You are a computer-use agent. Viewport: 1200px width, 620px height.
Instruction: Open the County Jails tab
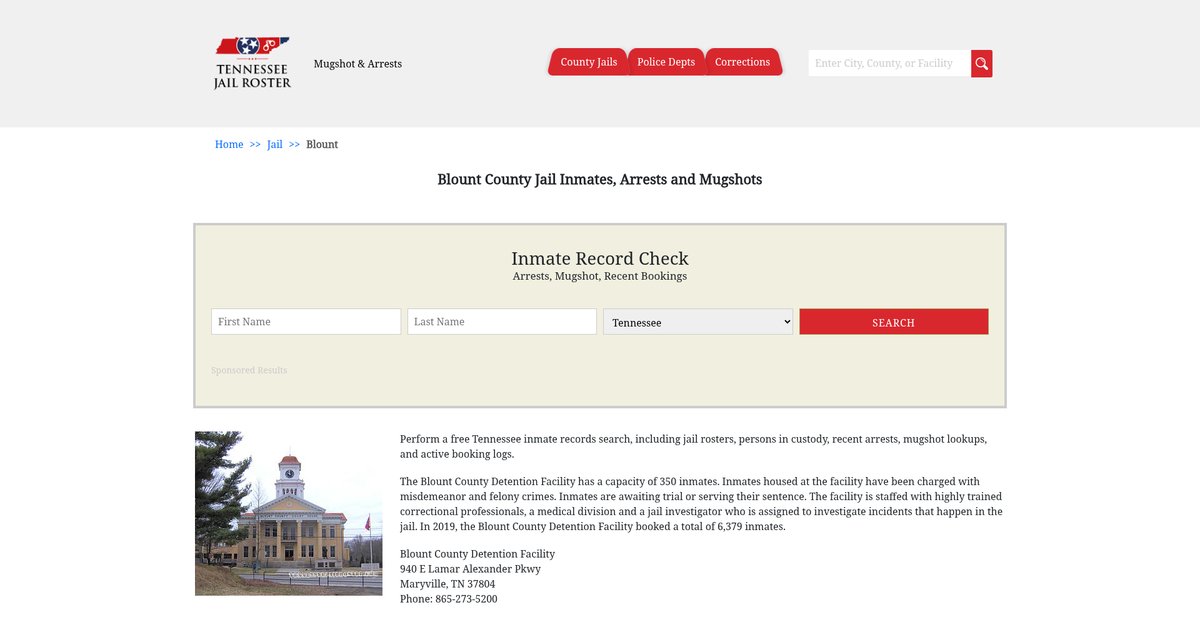coord(588,62)
